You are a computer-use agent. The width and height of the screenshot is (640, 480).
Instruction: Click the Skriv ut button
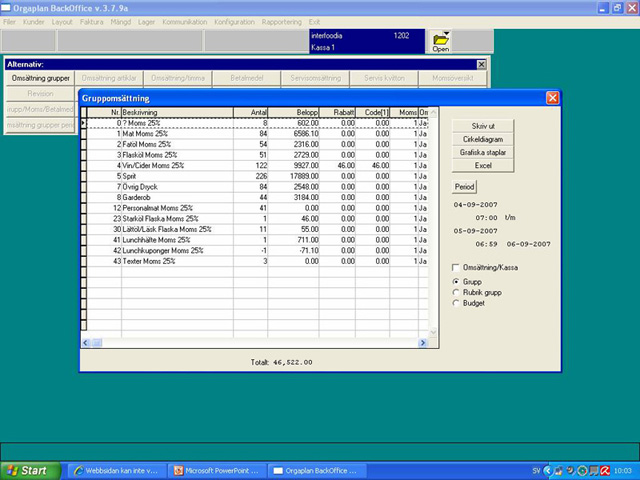coord(483,126)
